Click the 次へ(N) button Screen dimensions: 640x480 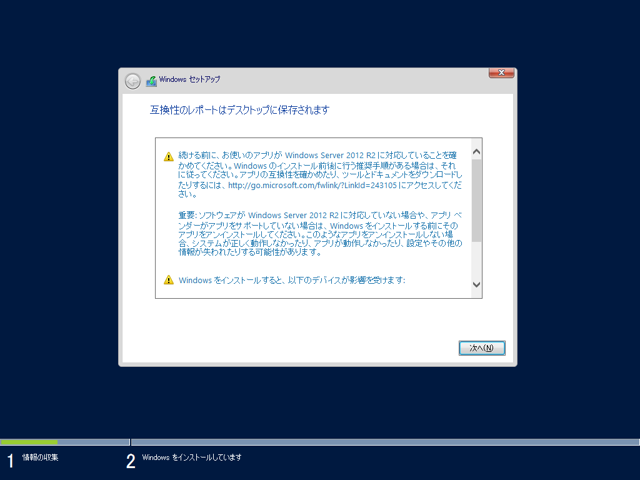[x=482, y=348]
